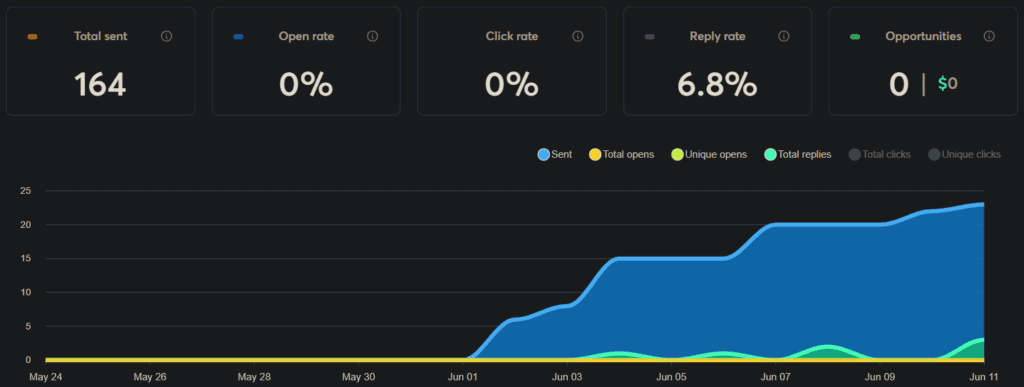Open info icon on Click rate card
1024x387 pixels.
point(577,37)
